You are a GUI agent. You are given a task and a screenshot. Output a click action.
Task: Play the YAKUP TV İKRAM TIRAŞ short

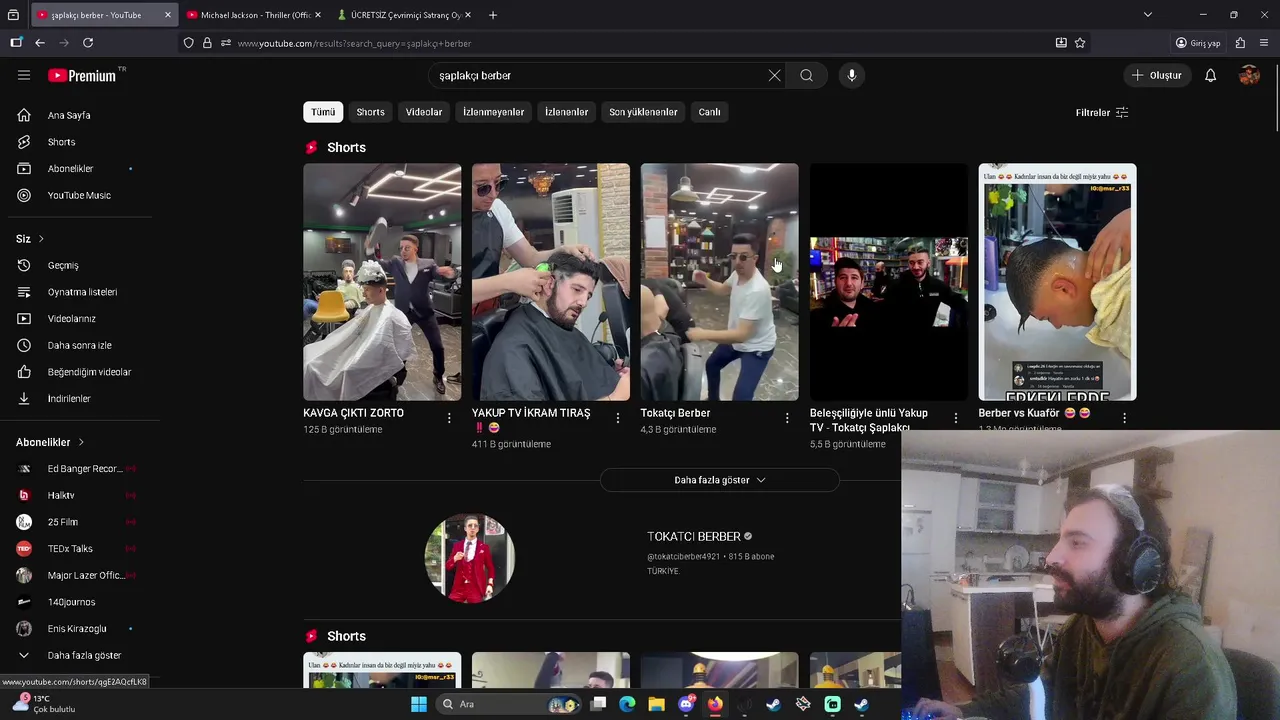pos(551,282)
